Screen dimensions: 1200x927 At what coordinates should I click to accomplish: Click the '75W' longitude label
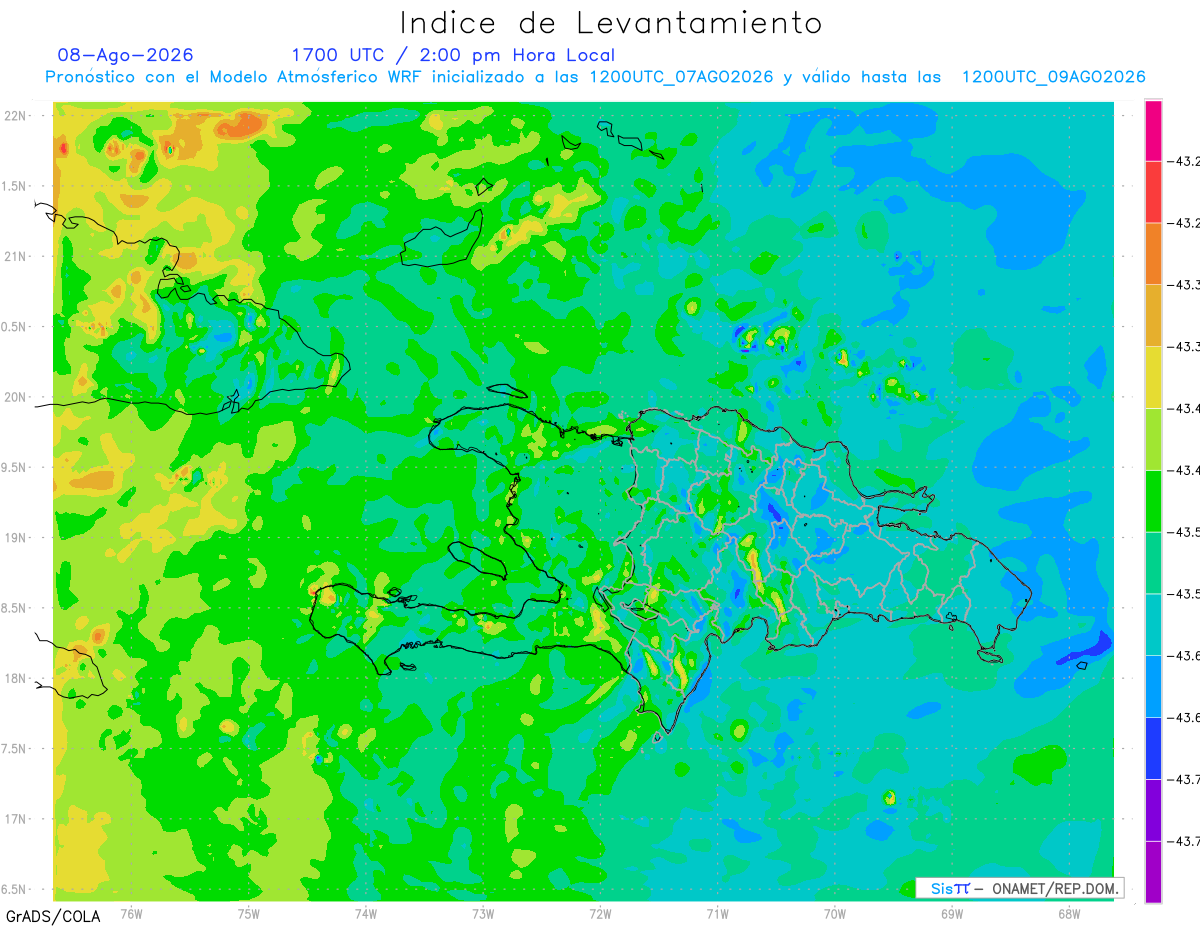[x=249, y=913]
